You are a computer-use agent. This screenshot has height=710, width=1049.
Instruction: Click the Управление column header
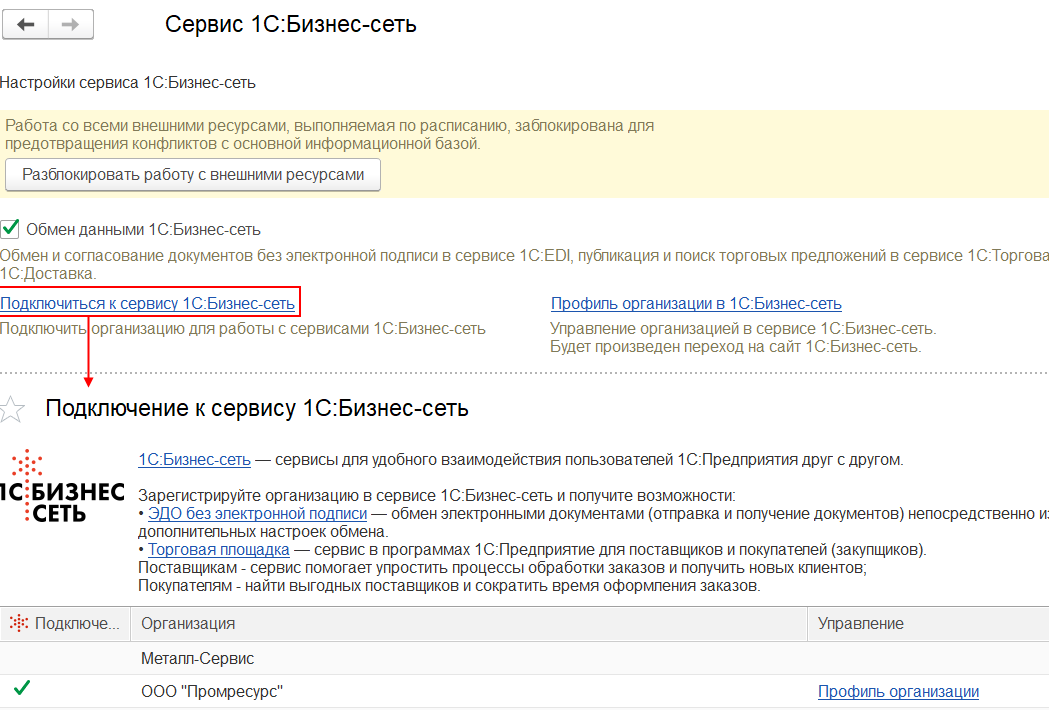(860, 623)
